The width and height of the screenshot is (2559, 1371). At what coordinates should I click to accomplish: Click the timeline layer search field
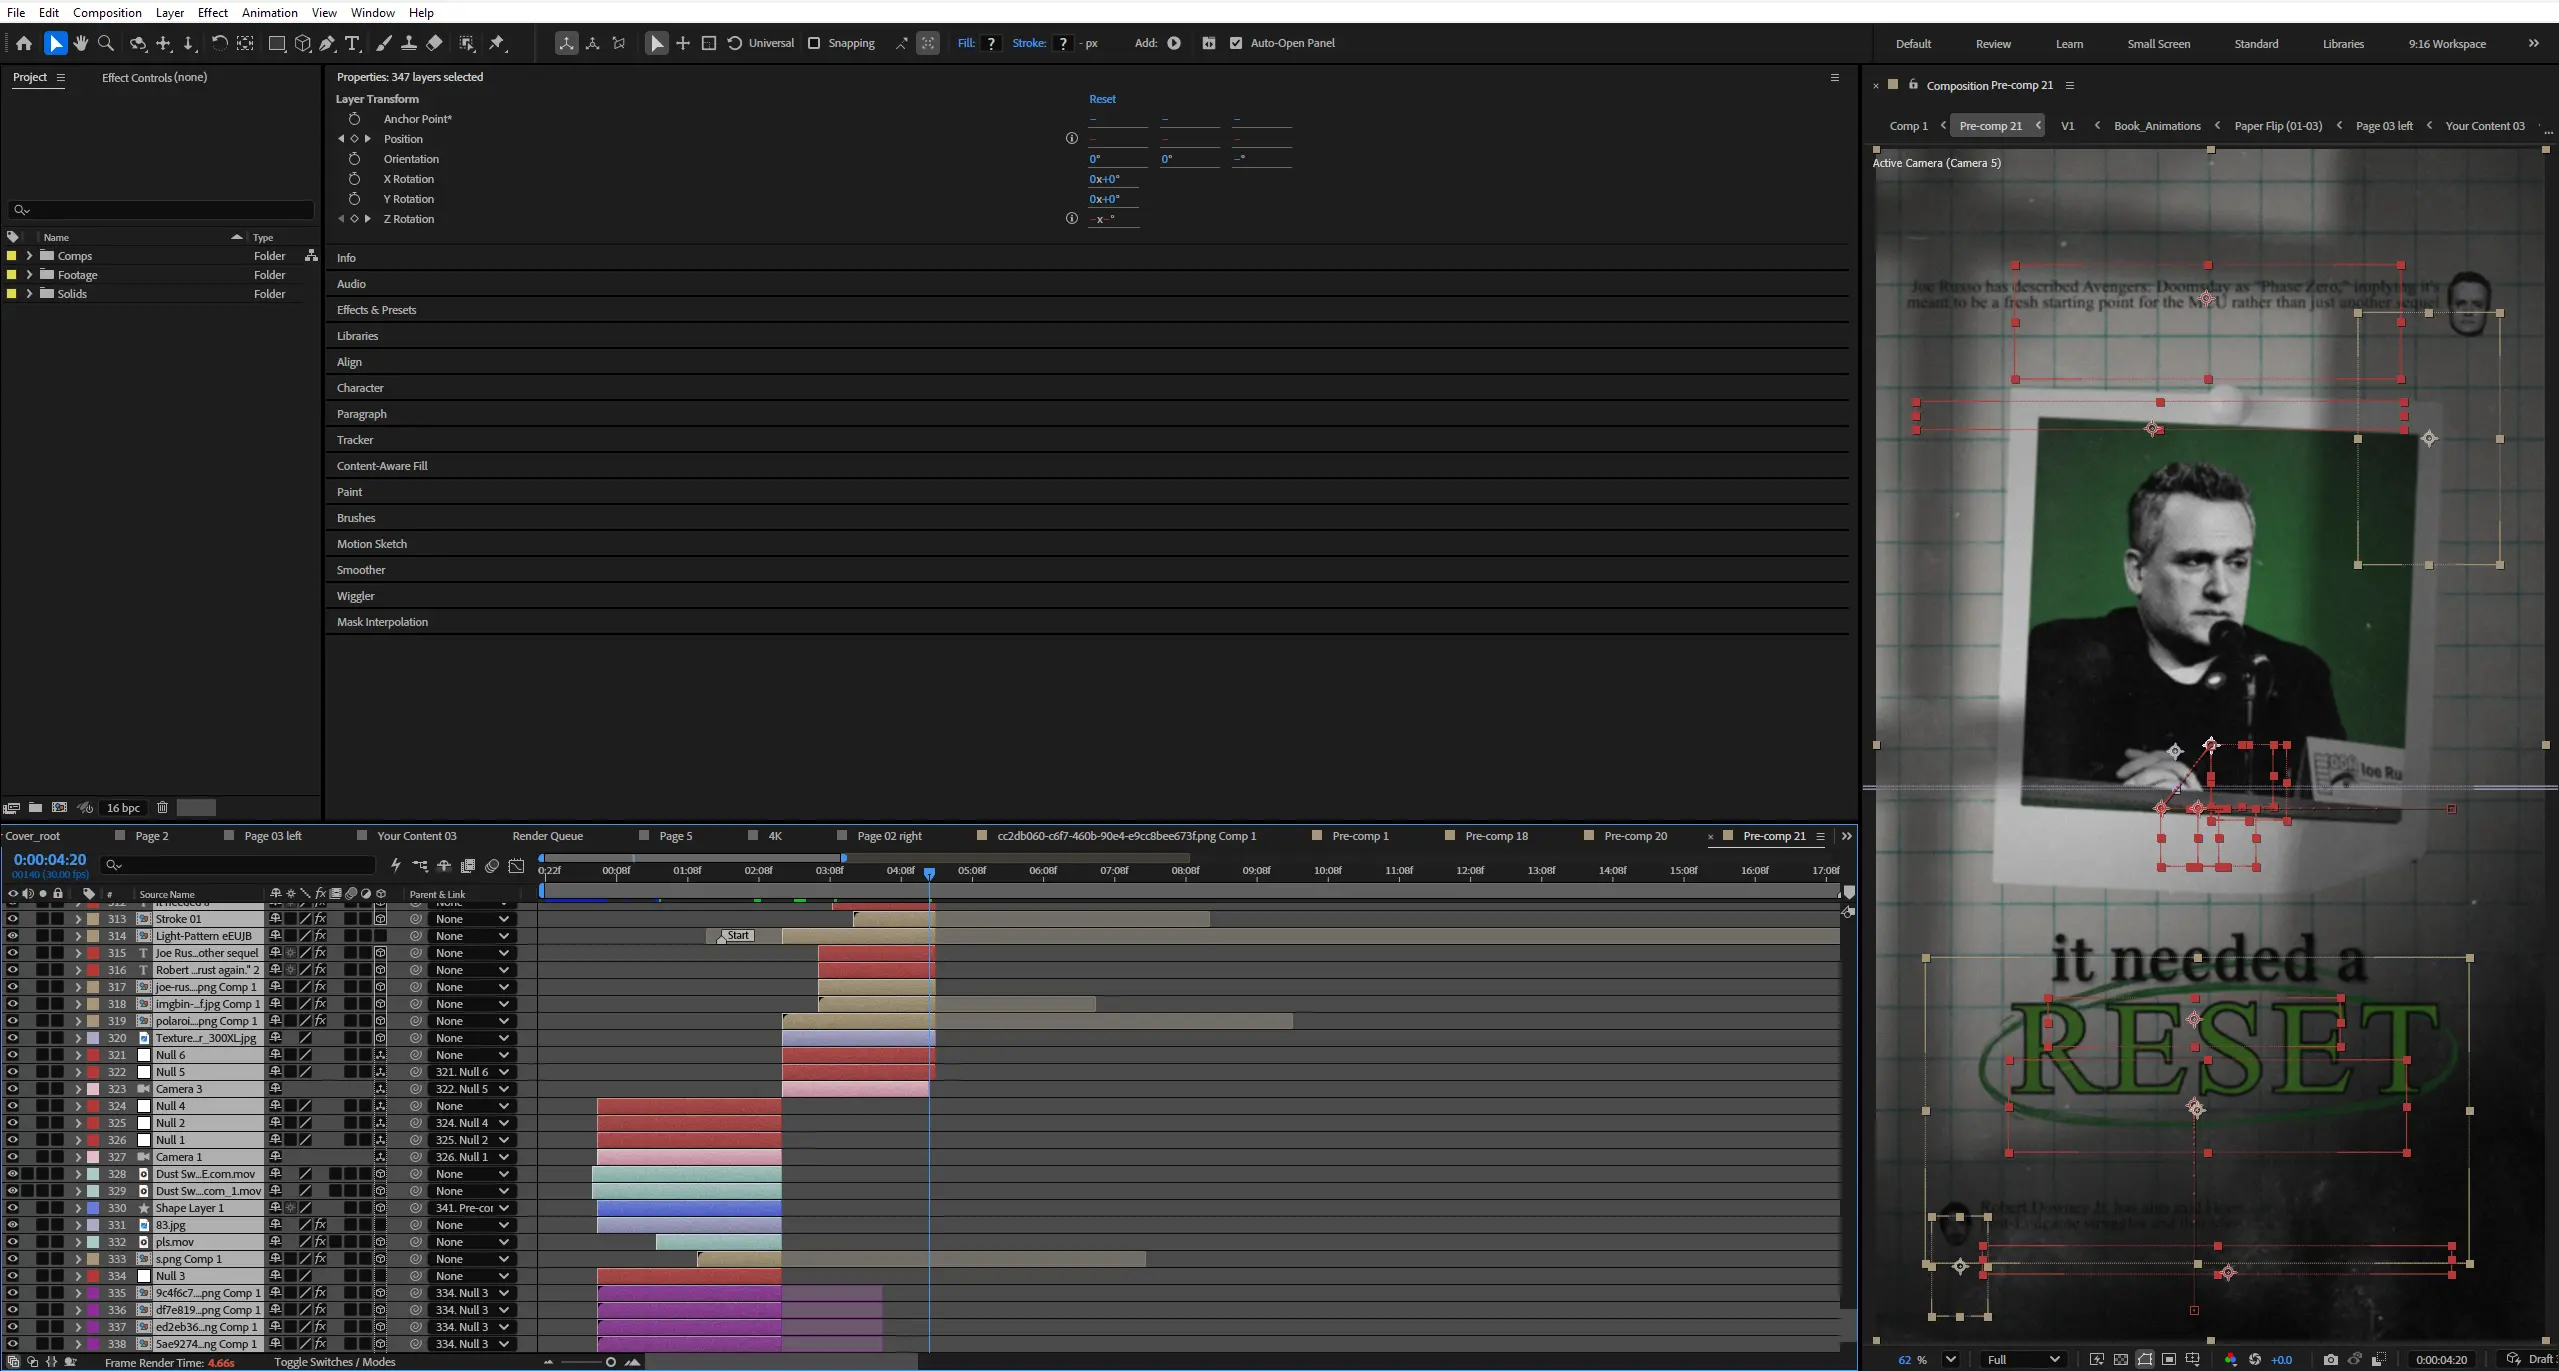pyautogui.click(x=238, y=865)
